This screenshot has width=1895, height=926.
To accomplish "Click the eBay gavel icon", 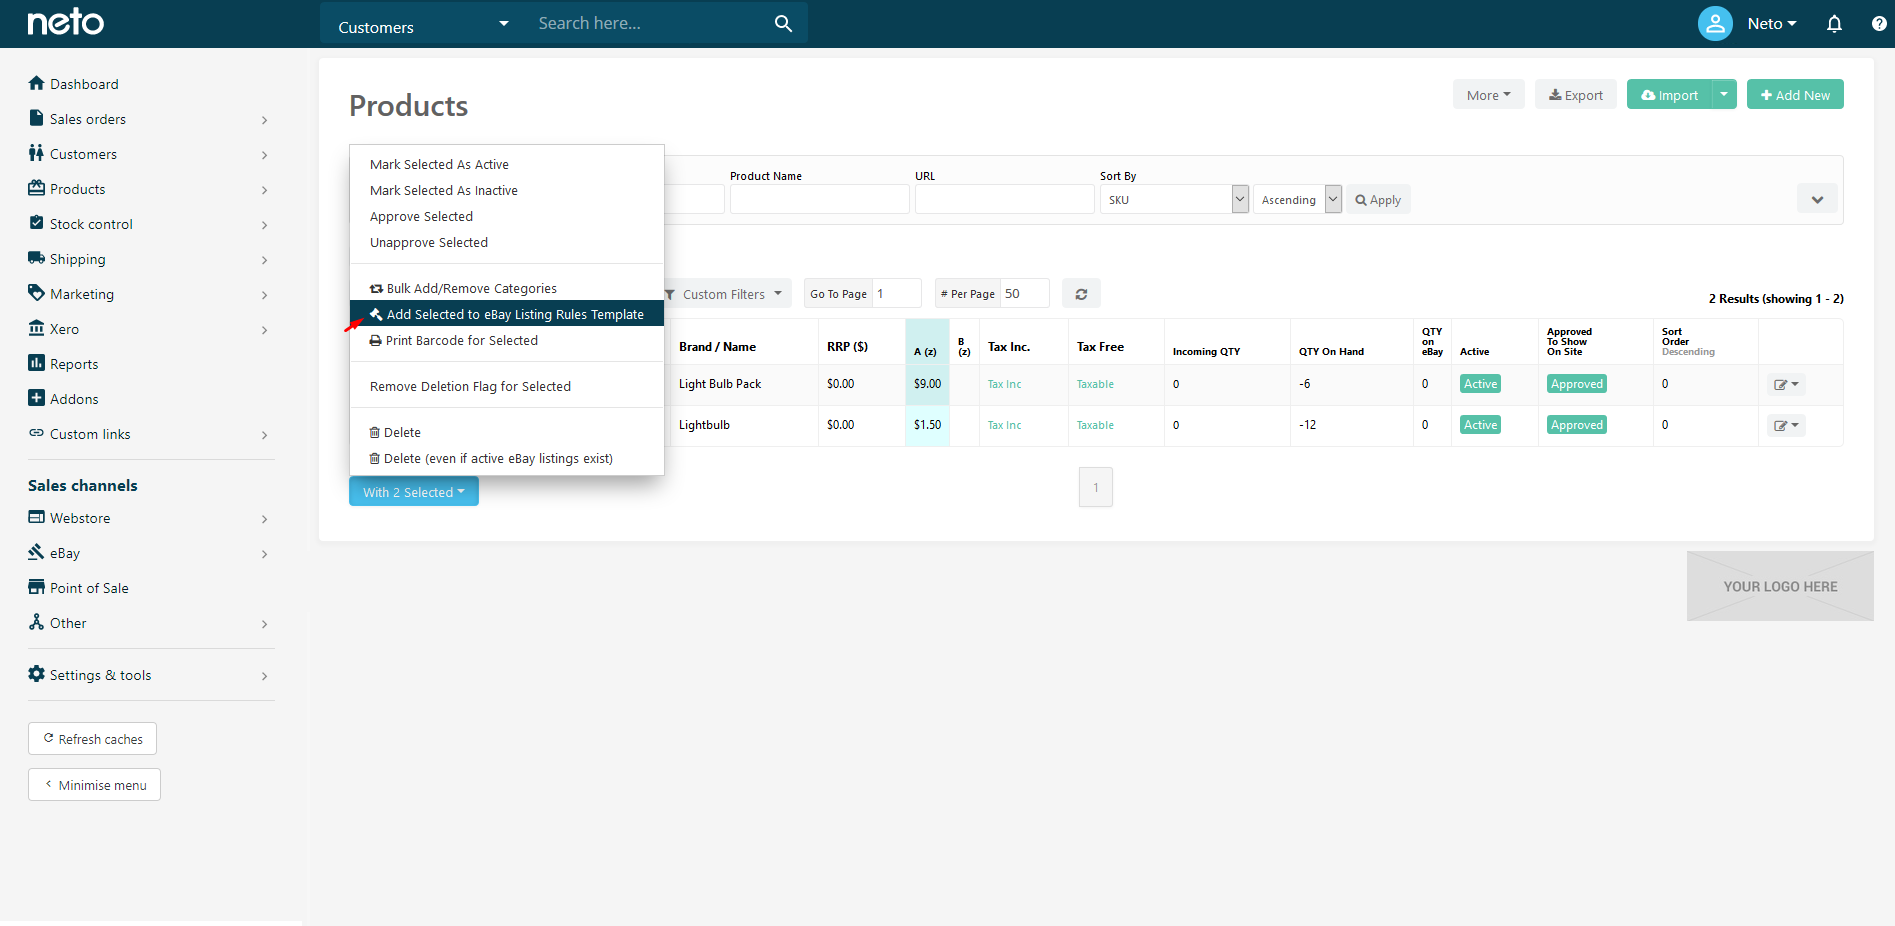I will point(37,552).
